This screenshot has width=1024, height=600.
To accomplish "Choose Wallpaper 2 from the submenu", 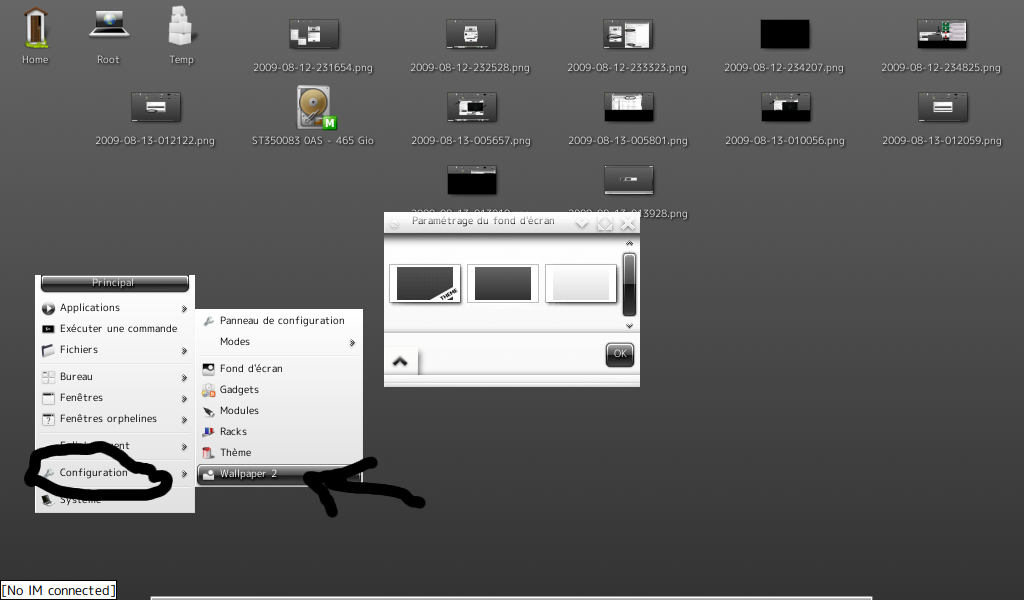I will click(248, 474).
